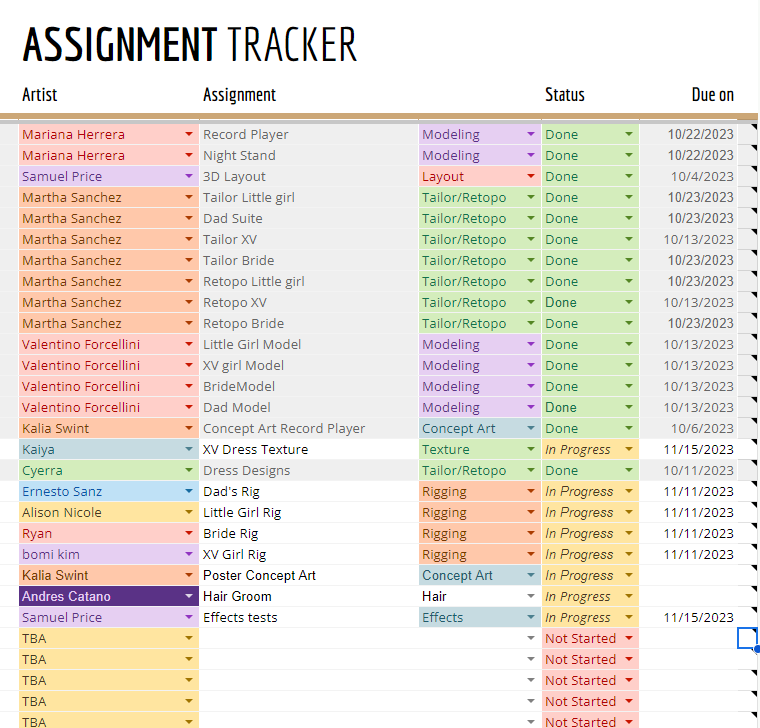The image size is (760, 728).
Task: Open Ernesto Sanz artist dropdown
Action: pos(189,491)
